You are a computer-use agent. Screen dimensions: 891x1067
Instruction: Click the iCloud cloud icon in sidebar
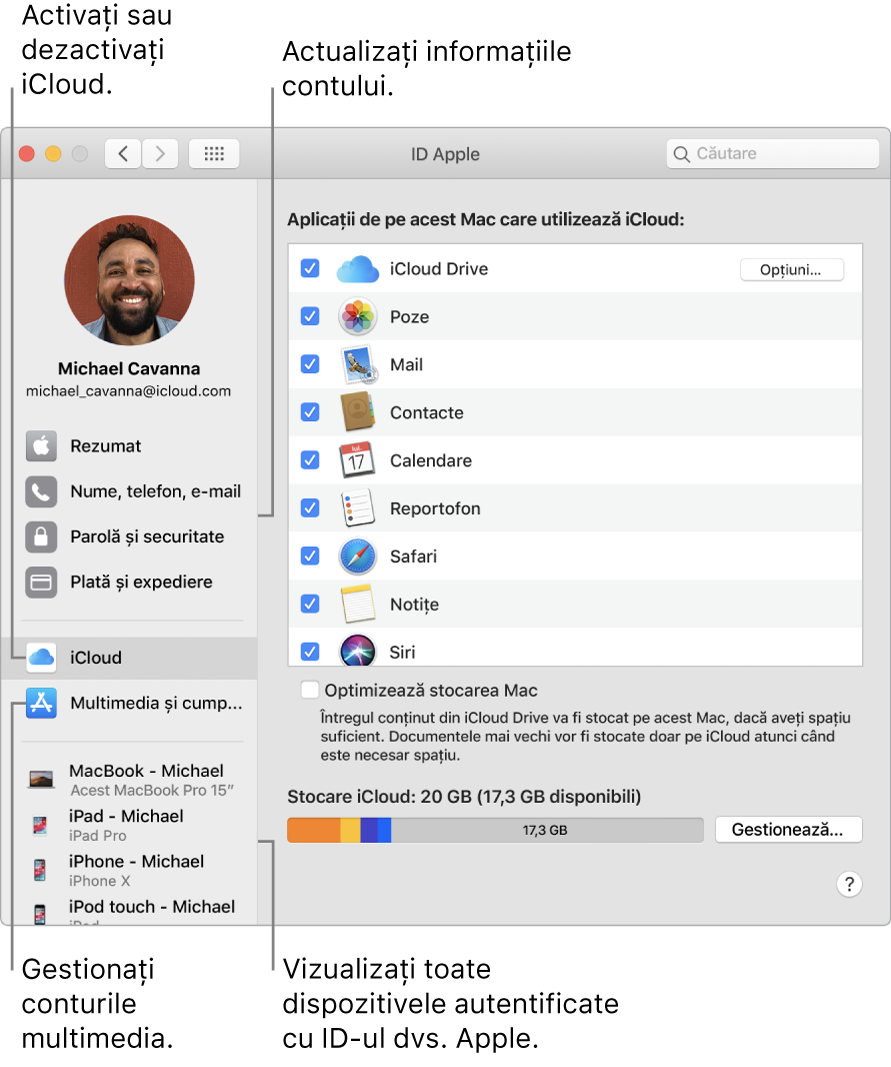point(41,657)
